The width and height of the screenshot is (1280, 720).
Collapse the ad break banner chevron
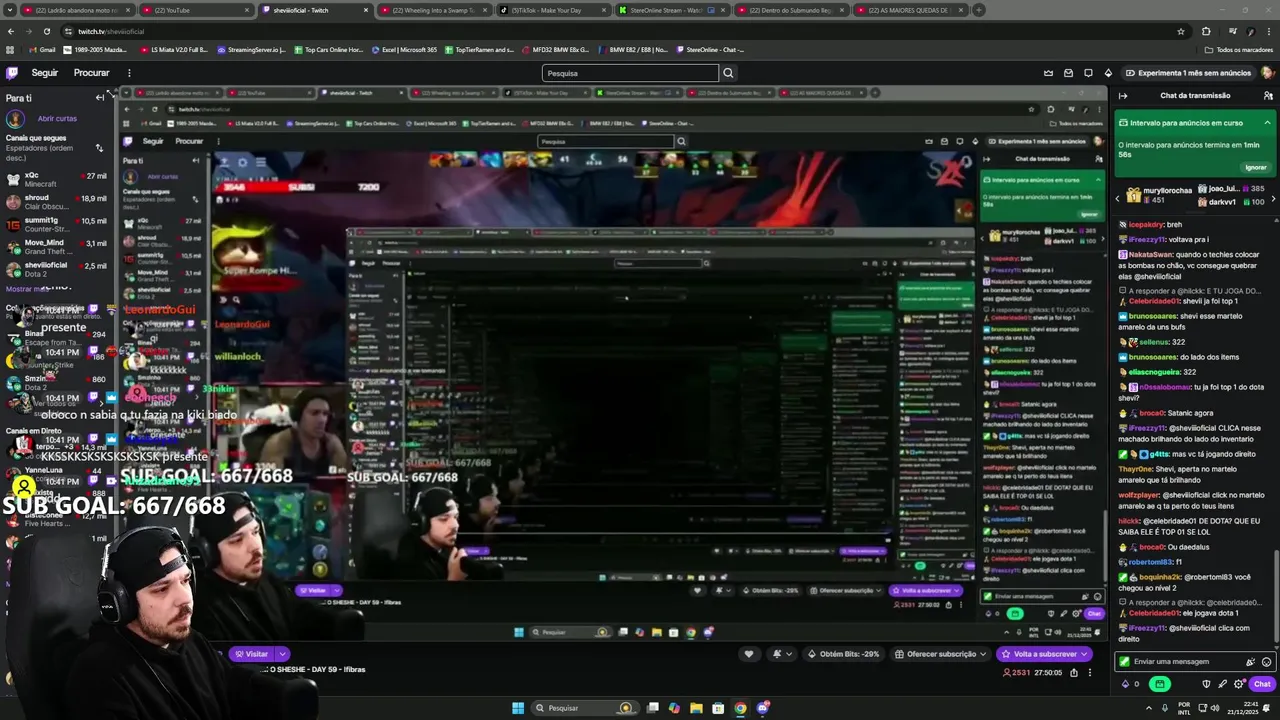pos(1267,123)
